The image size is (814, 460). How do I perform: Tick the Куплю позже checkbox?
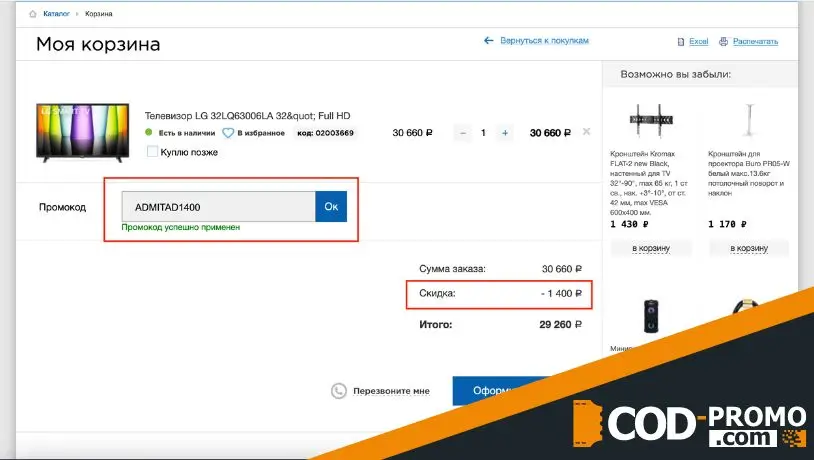click(152, 152)
